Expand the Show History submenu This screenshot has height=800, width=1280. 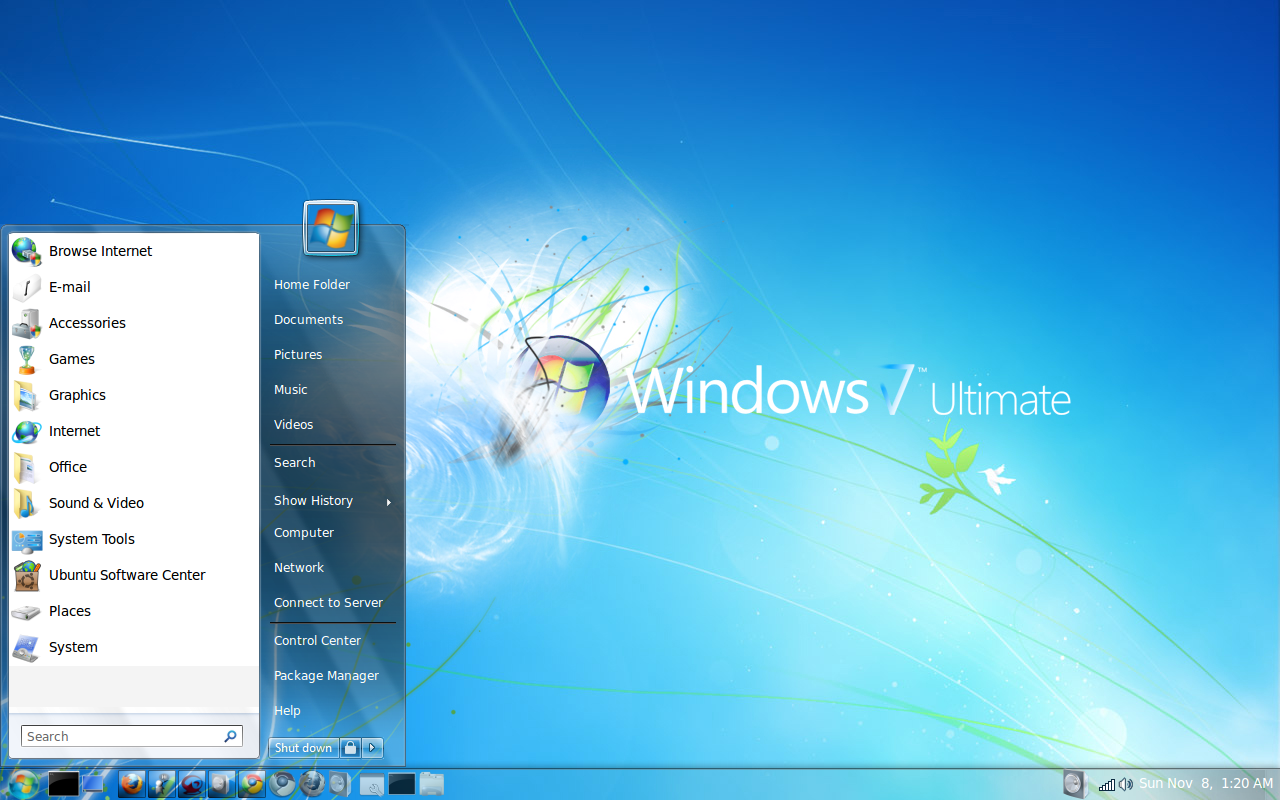tap(313, 501)
